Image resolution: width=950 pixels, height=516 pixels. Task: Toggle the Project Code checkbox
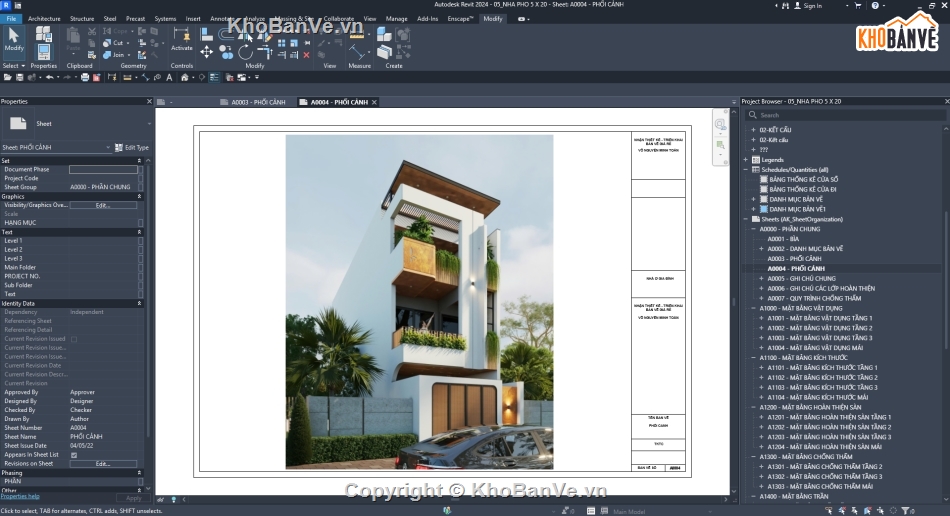(x=141, y=179)
